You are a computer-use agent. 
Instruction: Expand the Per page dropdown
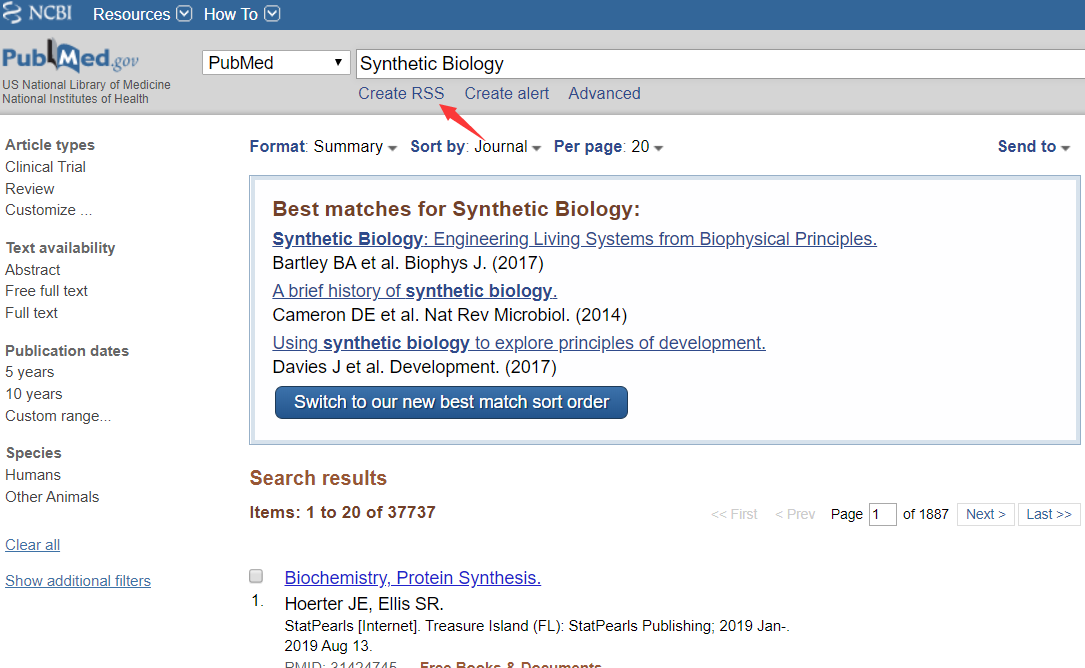(x=608, y=147)
